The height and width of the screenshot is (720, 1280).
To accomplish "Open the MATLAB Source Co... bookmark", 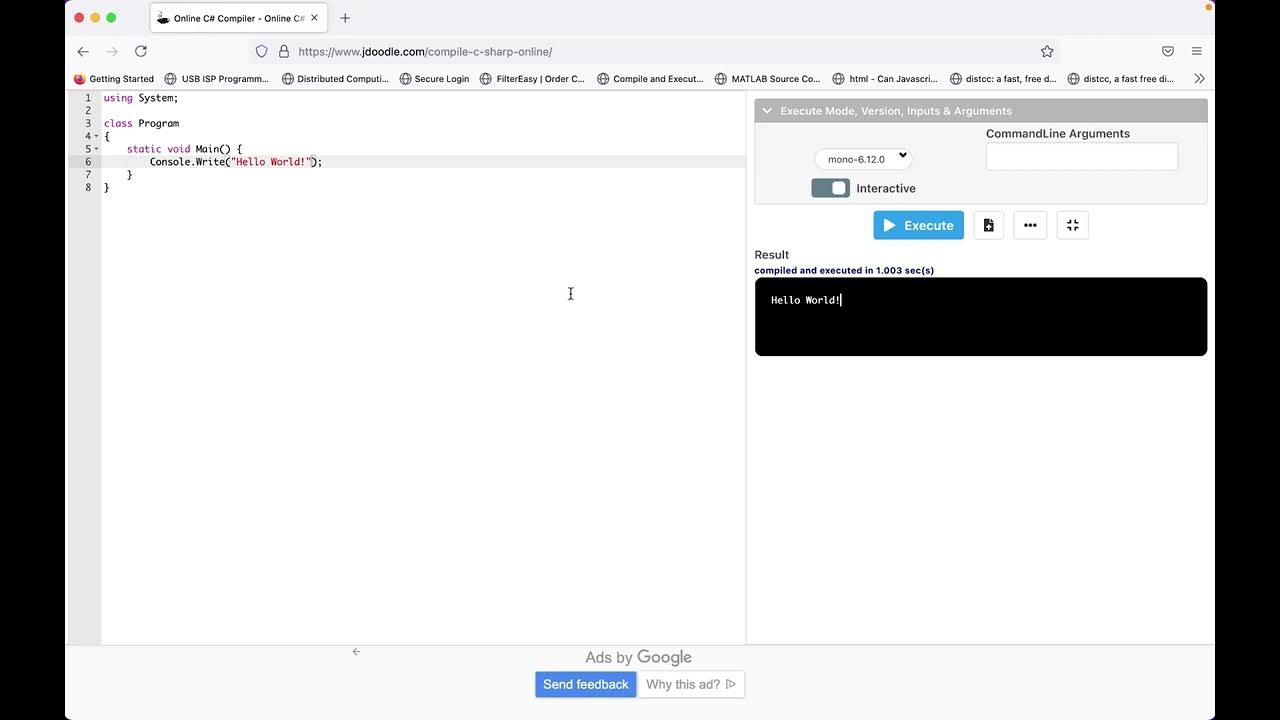I will [768, 79].
